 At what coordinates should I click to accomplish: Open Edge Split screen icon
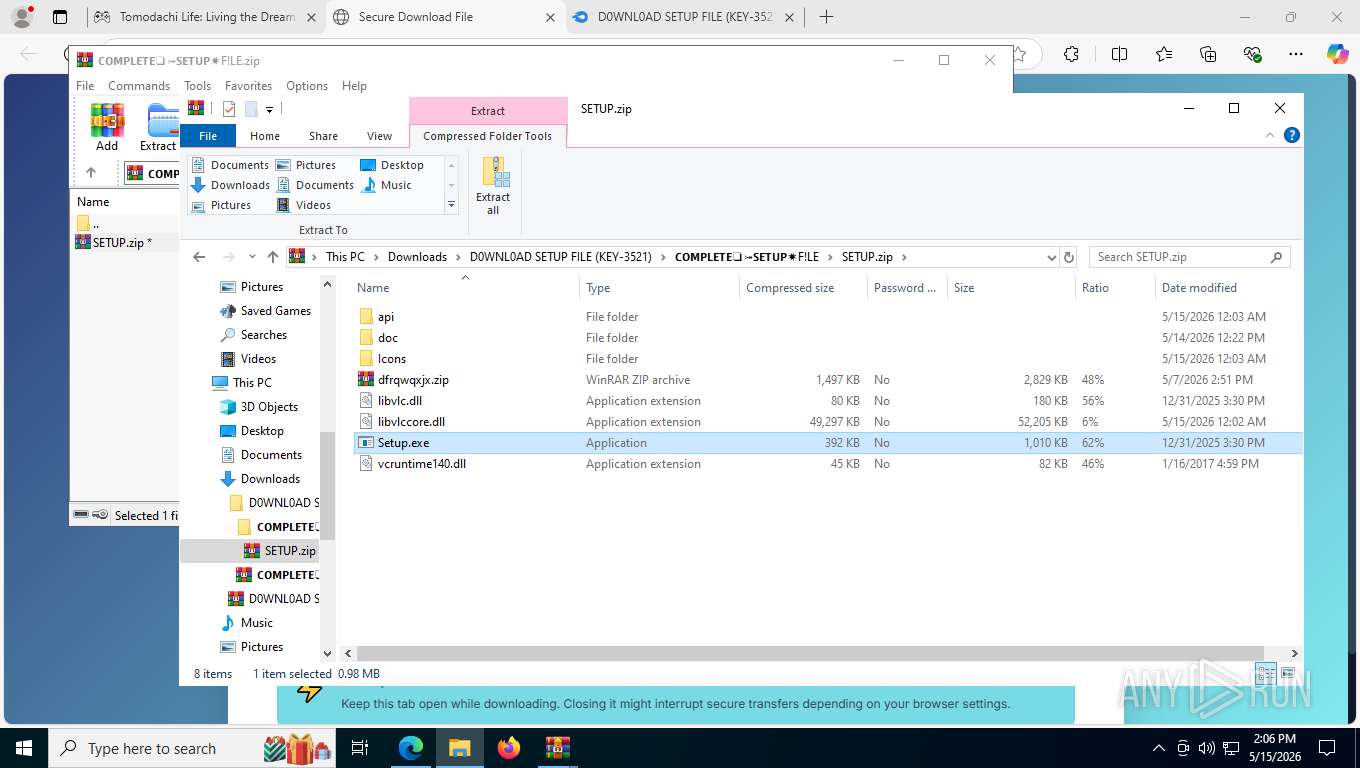point(1119,54)
